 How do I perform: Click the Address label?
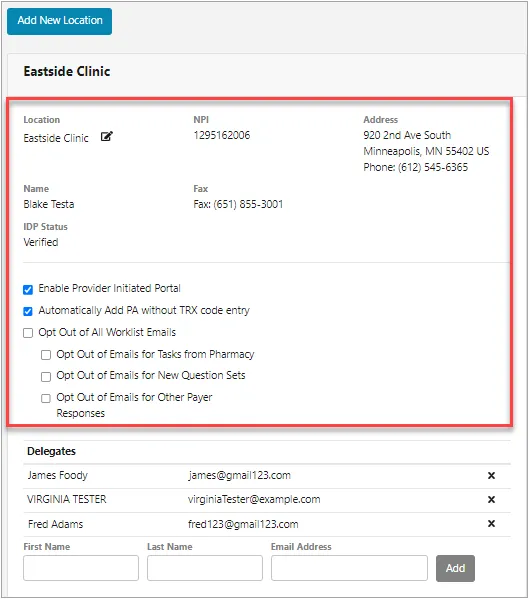tap(380, 120)
